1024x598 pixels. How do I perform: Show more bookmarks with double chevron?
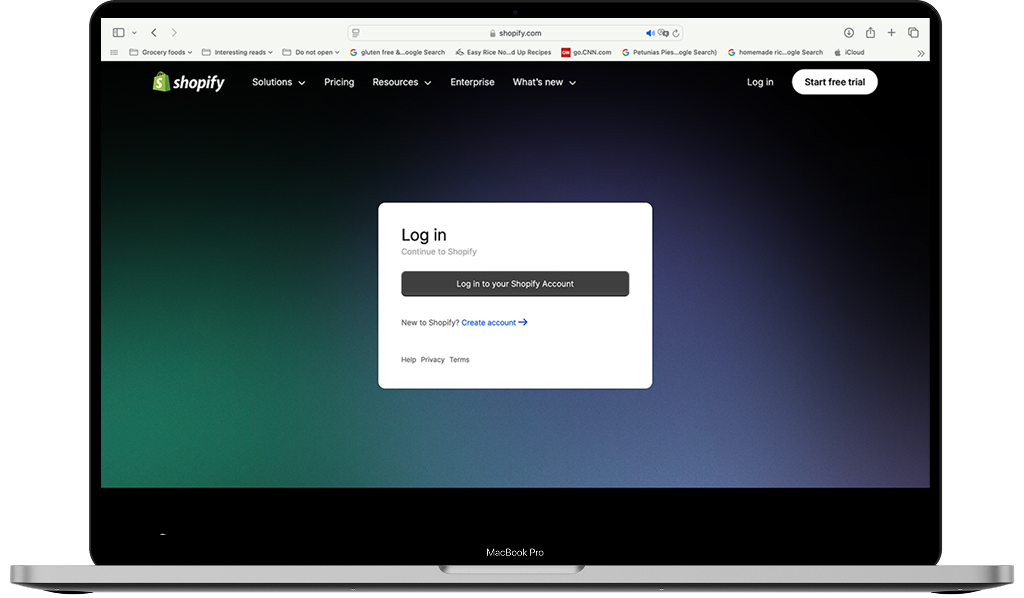(921, 54)
